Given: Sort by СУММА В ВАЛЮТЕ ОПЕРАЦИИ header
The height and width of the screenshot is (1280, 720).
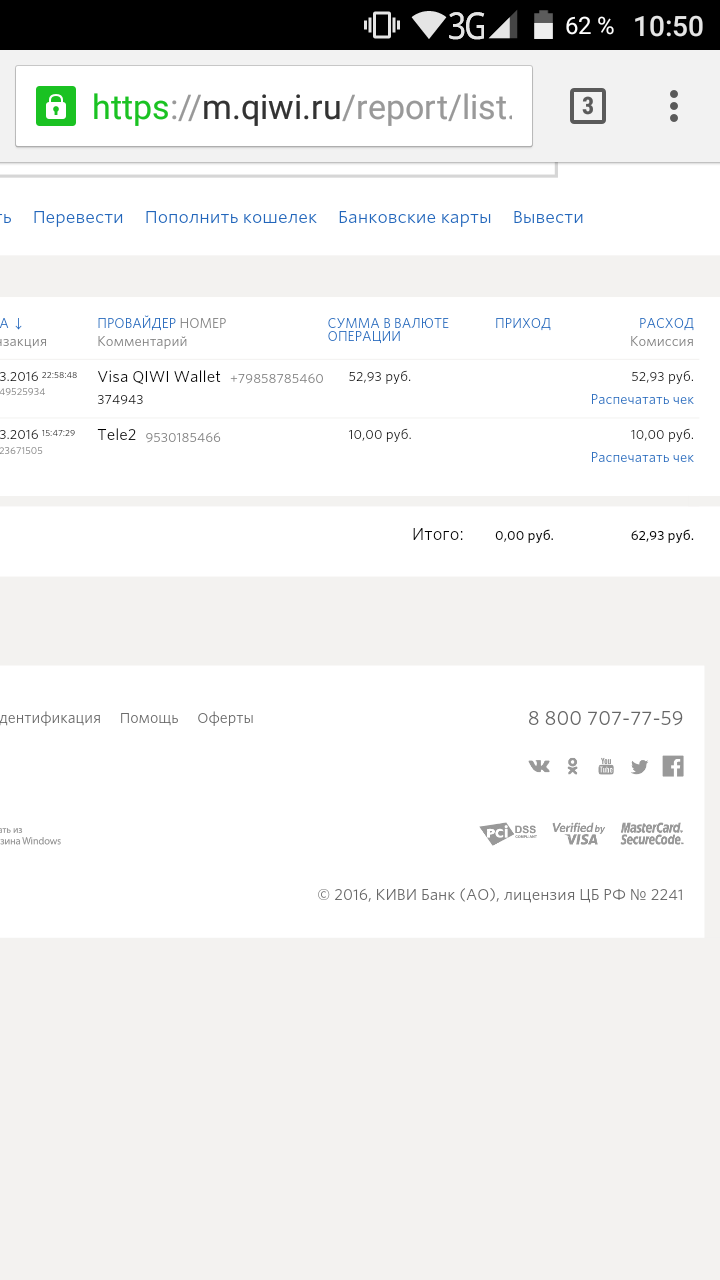Looking at the screenshot, I should pos(388,329).
